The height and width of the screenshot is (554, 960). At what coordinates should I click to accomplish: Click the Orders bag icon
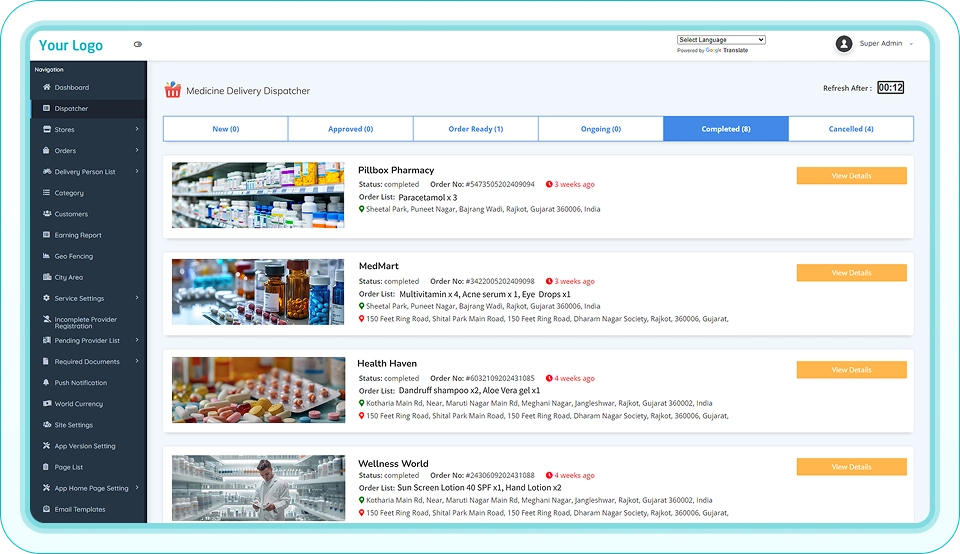[x=47, y=151]
